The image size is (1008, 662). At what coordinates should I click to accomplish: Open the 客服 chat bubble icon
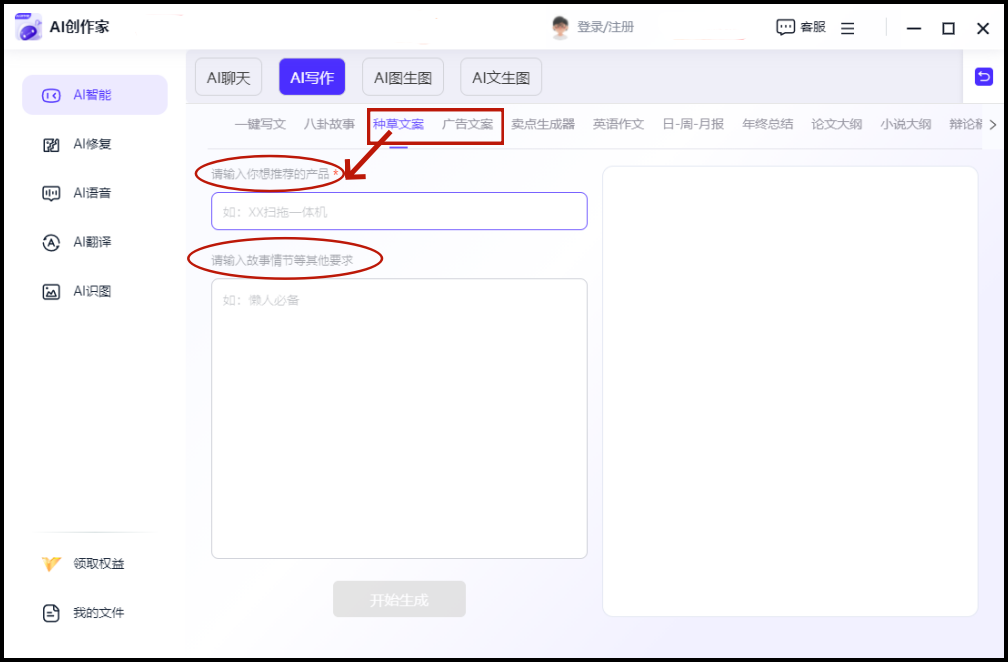coord(785,27)
